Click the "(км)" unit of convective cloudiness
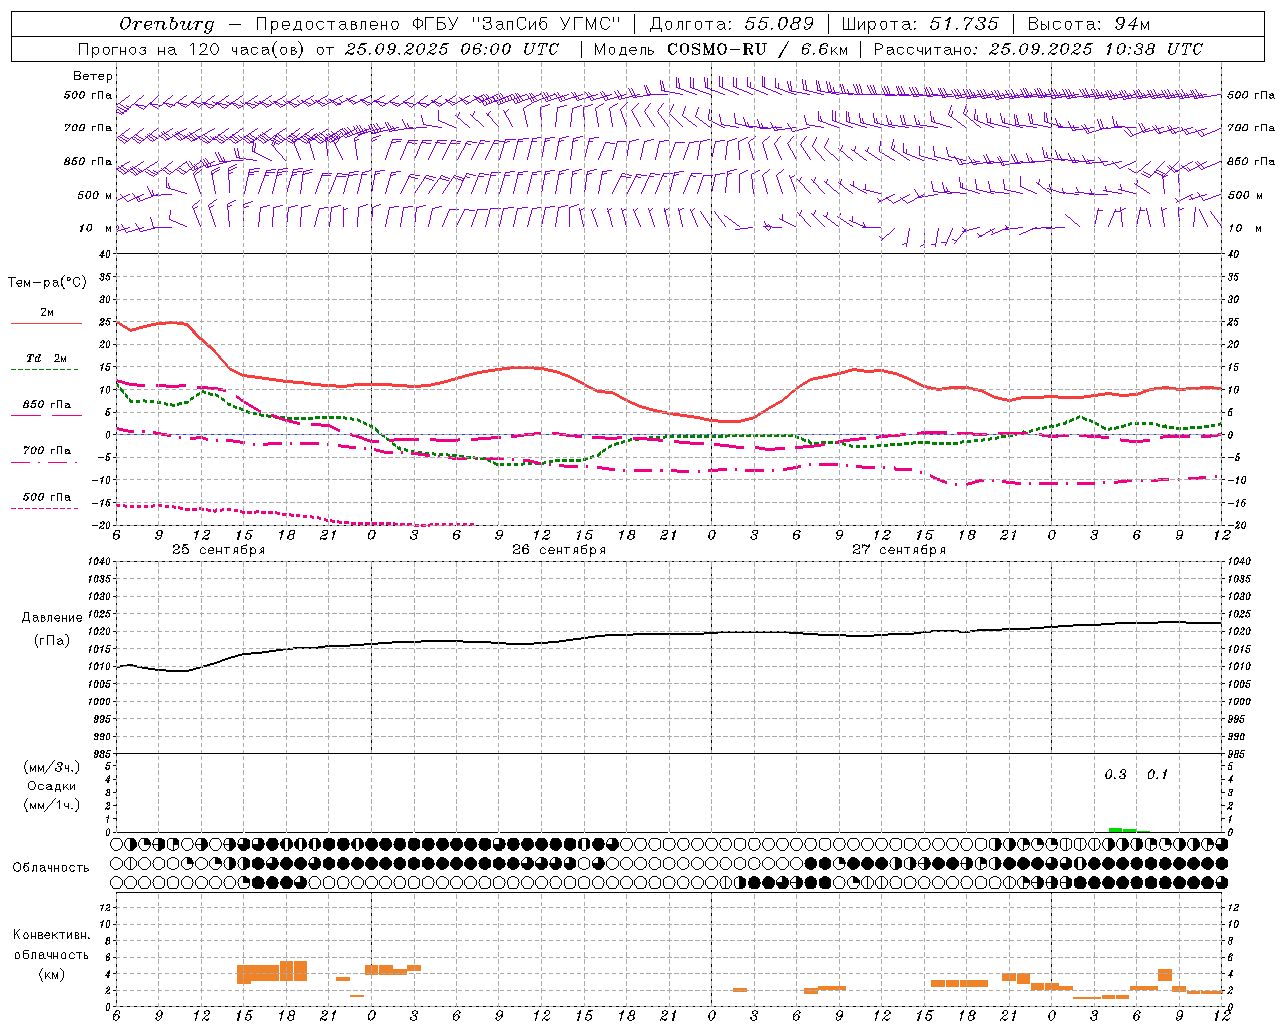This screenshot has width=1280, height=1024. tap(52, 973)
